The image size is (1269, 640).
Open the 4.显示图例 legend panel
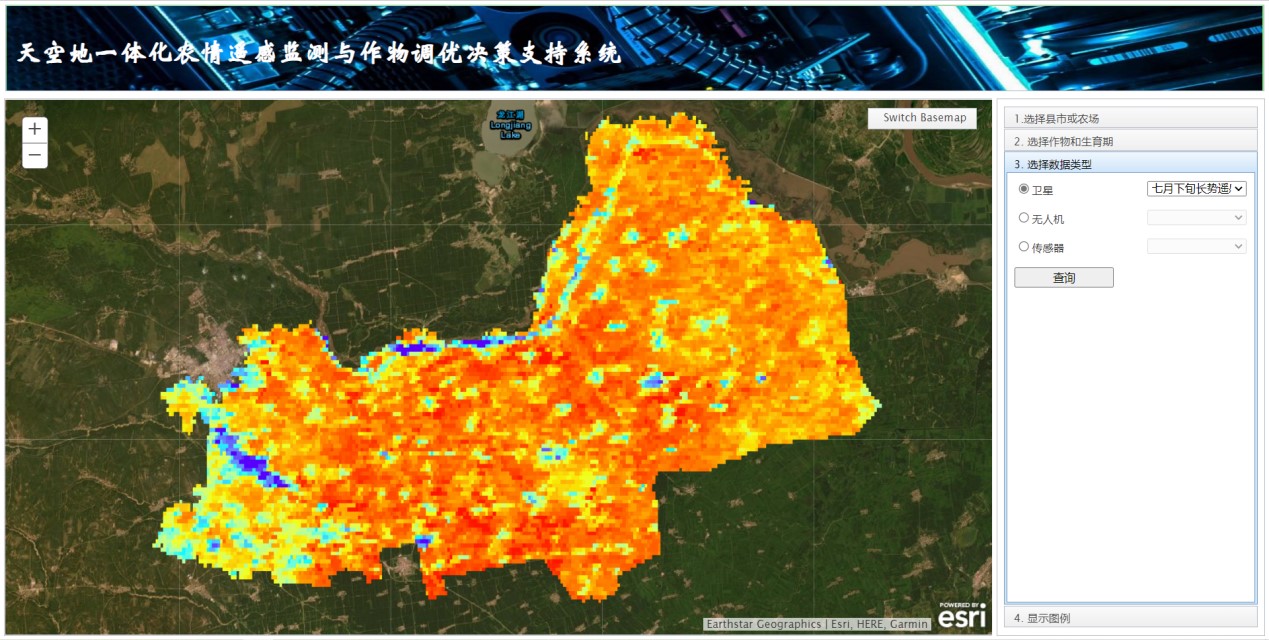click(1130, 618)
